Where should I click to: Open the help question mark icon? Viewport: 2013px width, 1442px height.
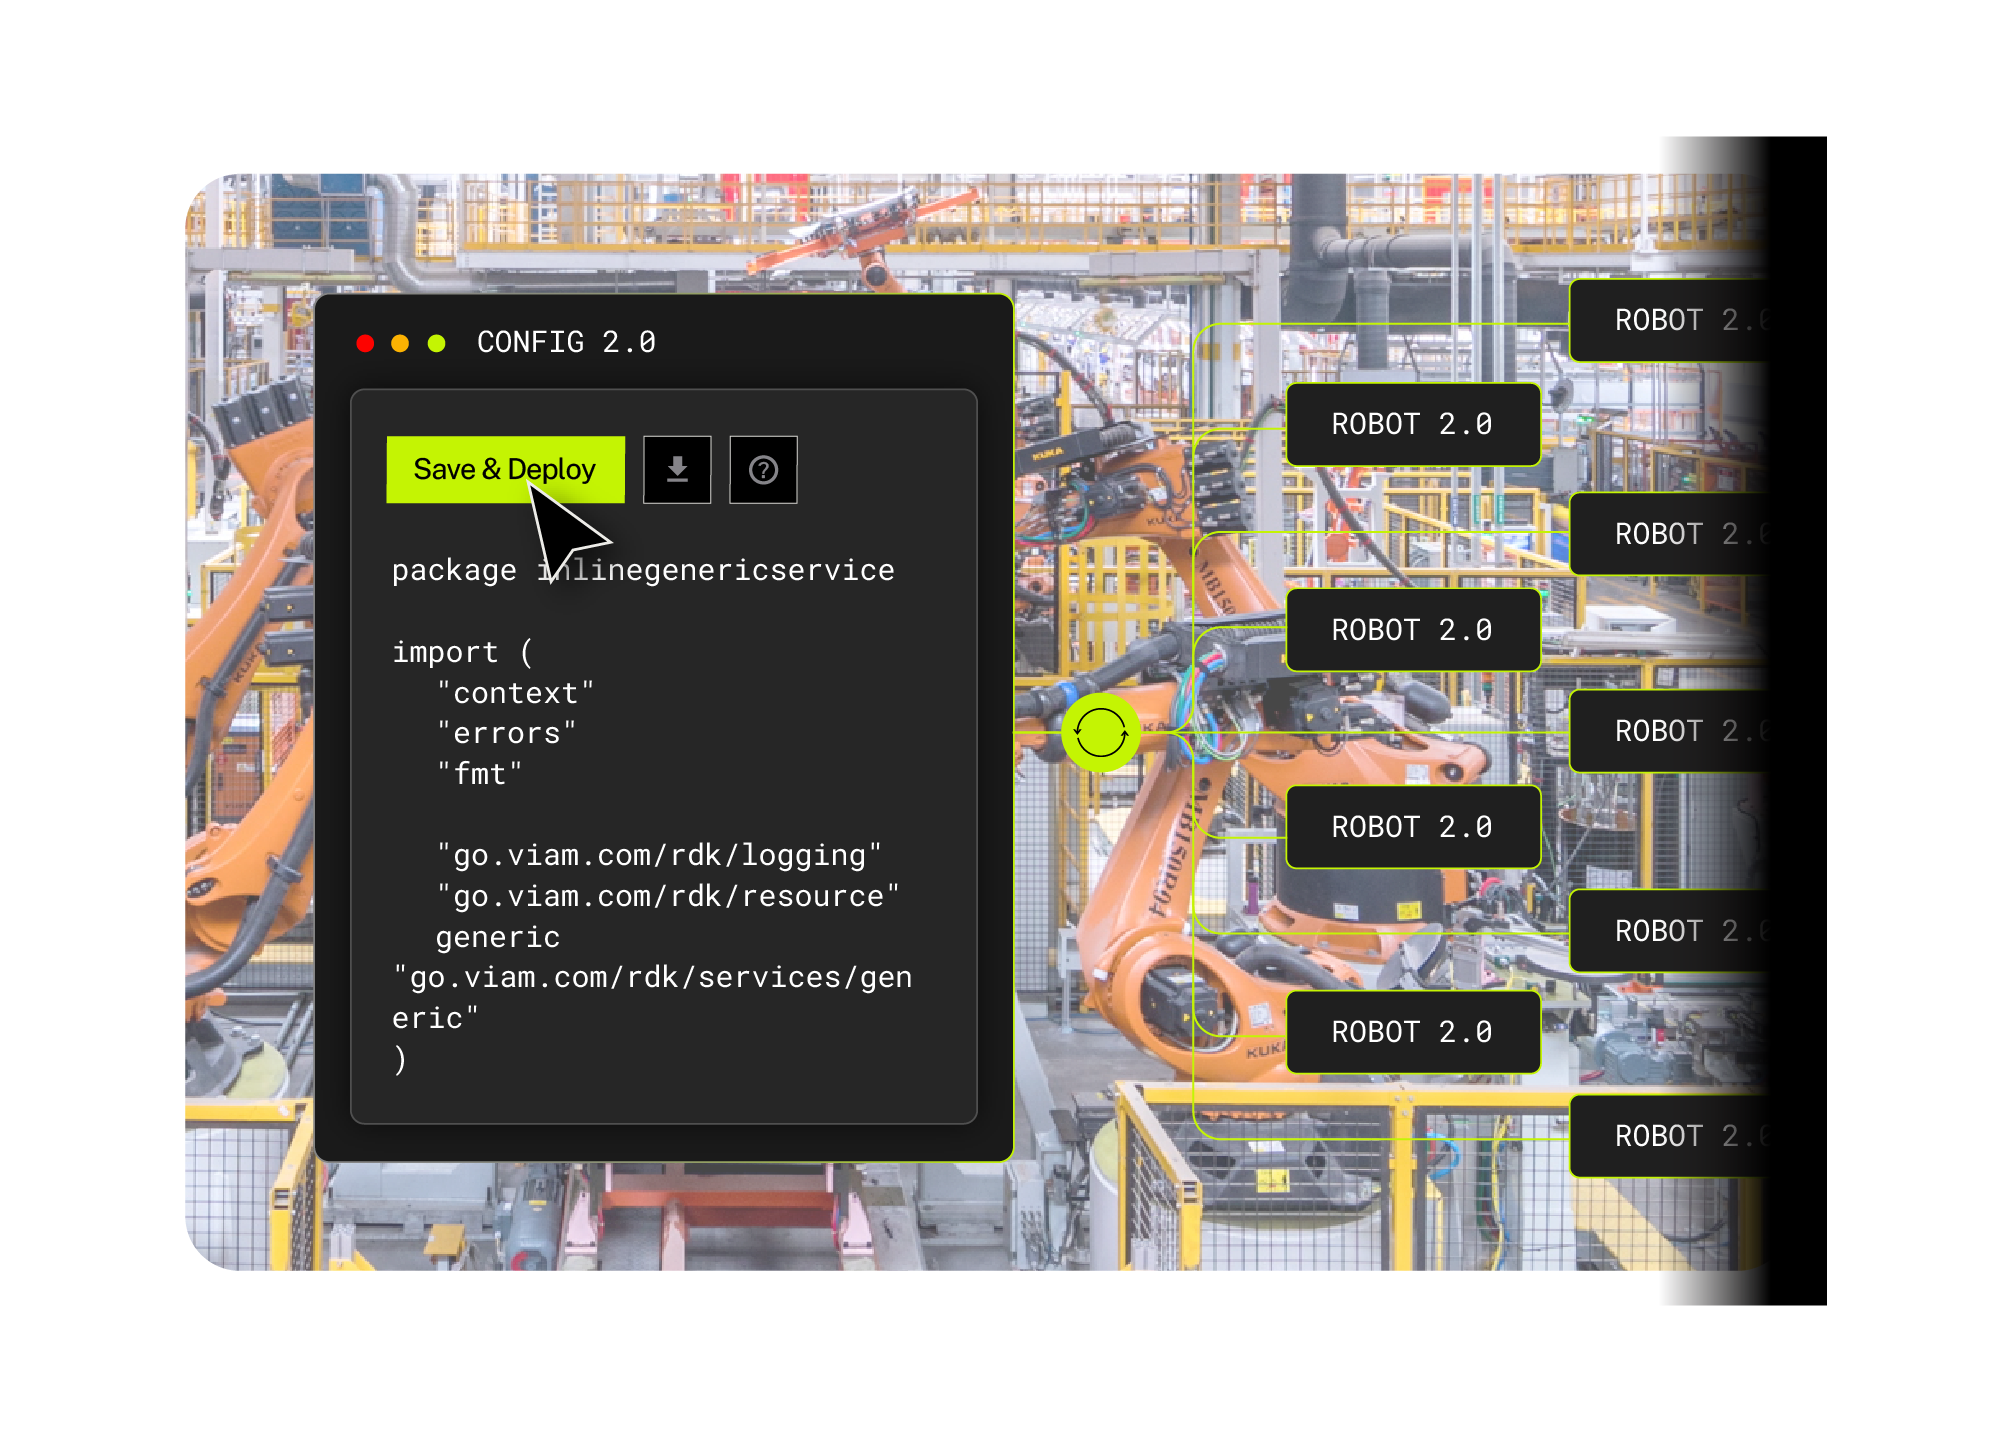click(763, 469)
